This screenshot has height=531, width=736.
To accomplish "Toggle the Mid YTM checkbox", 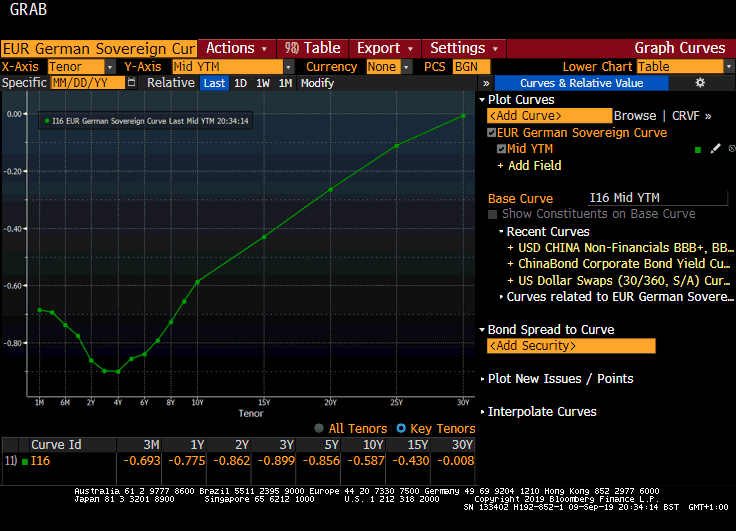I will point(502,149).
